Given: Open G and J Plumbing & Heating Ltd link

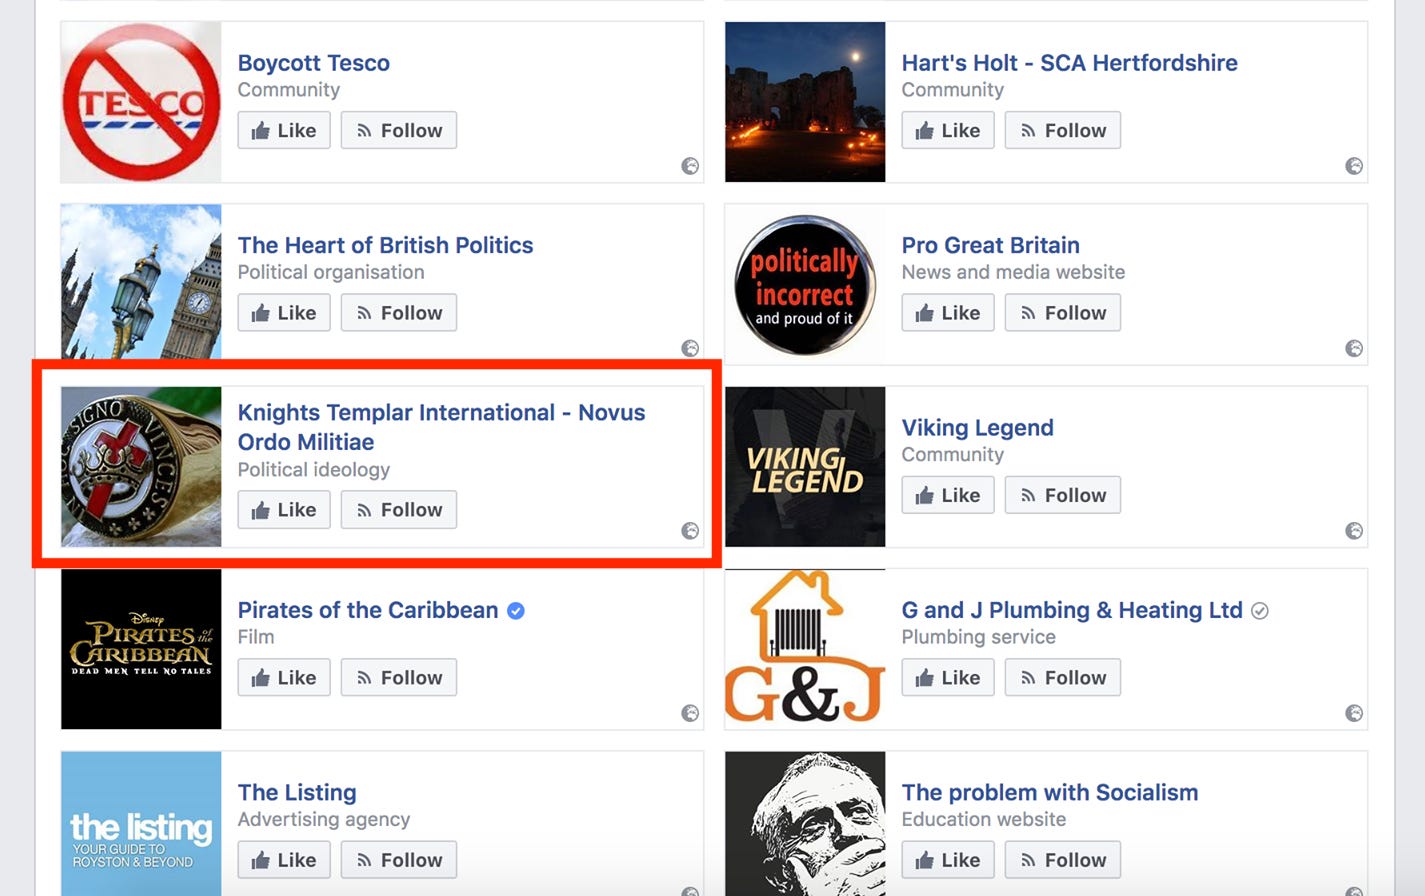Looking at the screenshot, I should (x=1072, y=610).
